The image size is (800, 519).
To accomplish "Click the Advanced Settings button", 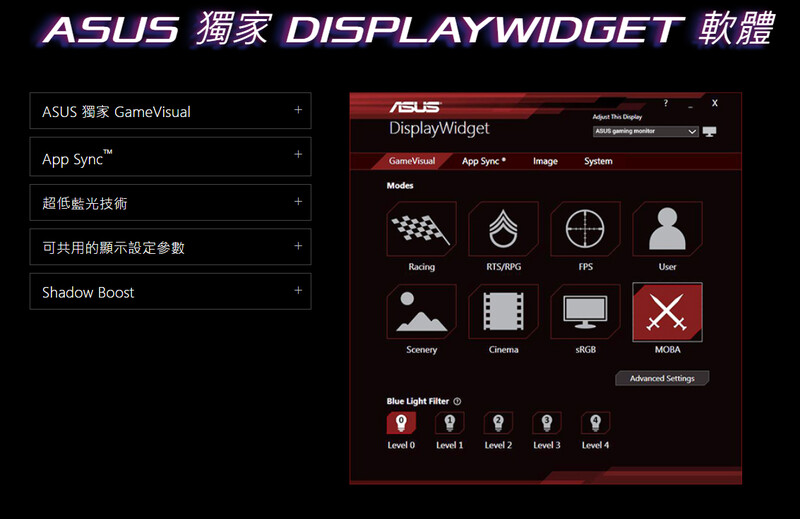I will [662, 378].
